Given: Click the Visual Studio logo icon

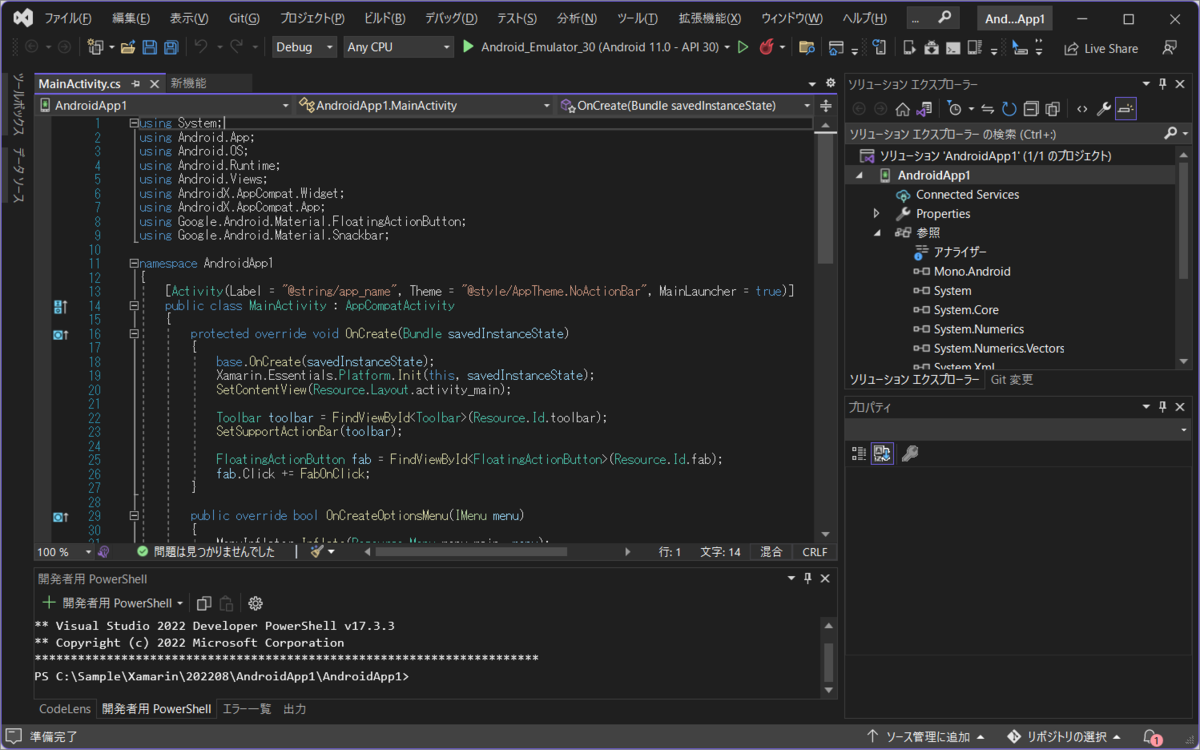Looking at the screenshot, I should [x=23, y=18].
